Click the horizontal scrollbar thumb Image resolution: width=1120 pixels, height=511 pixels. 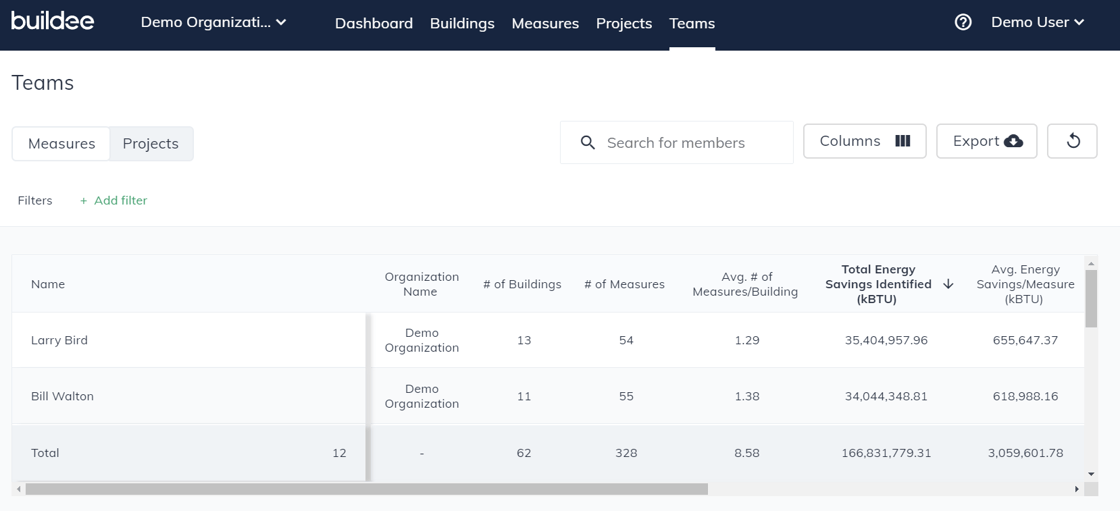click(x=366, y=489)
